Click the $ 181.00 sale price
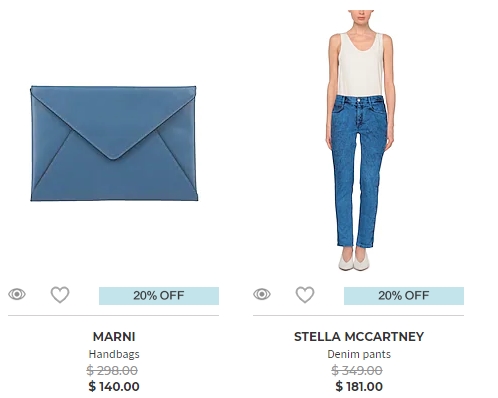498x398 pixels. coord(359,387)
